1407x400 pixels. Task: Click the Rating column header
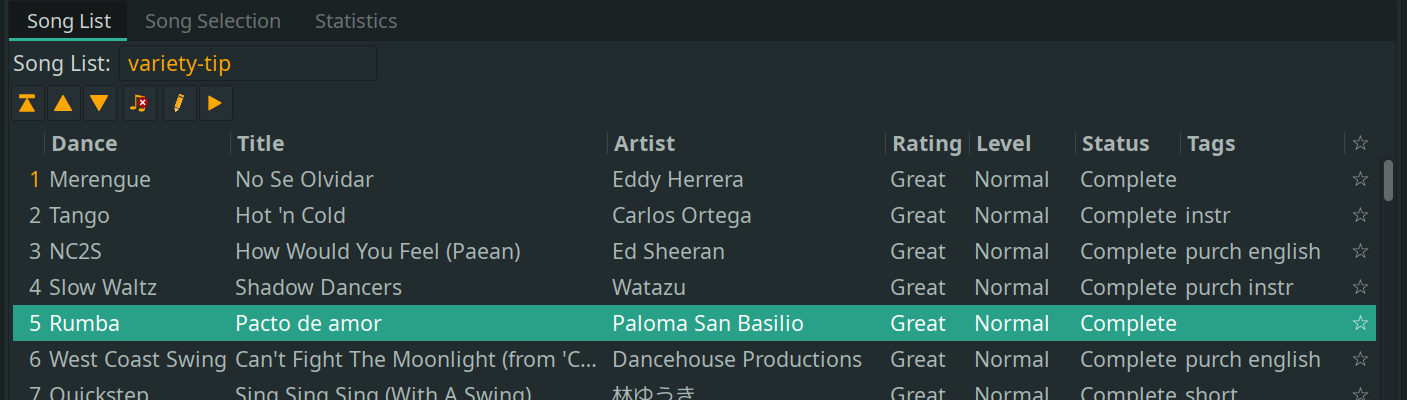pos(926,144)
